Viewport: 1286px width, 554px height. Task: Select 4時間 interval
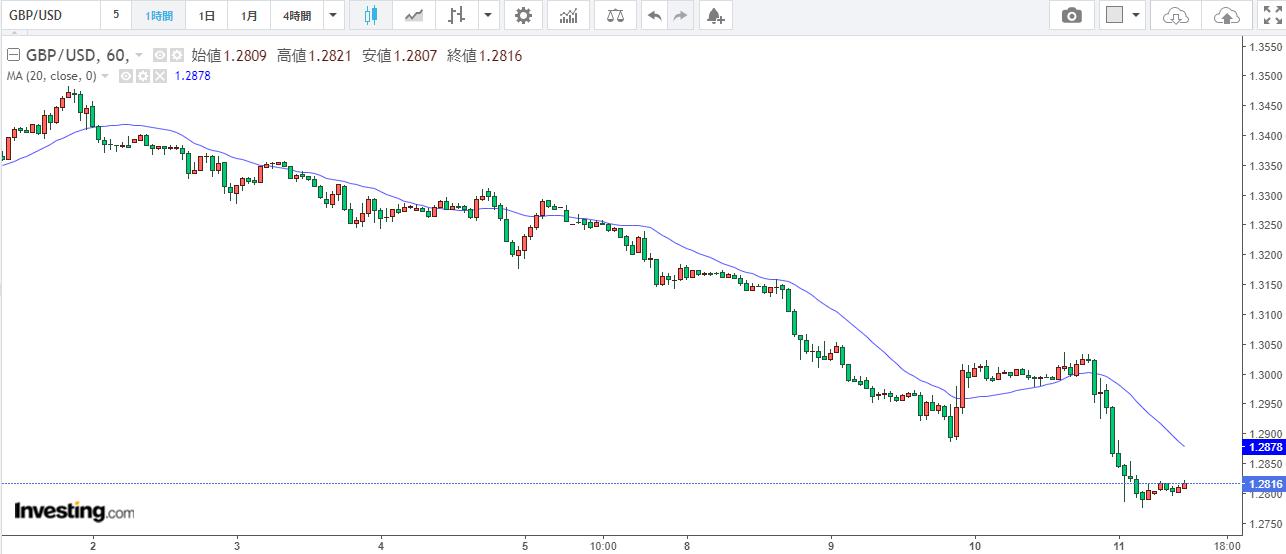(x=296, y=16)
